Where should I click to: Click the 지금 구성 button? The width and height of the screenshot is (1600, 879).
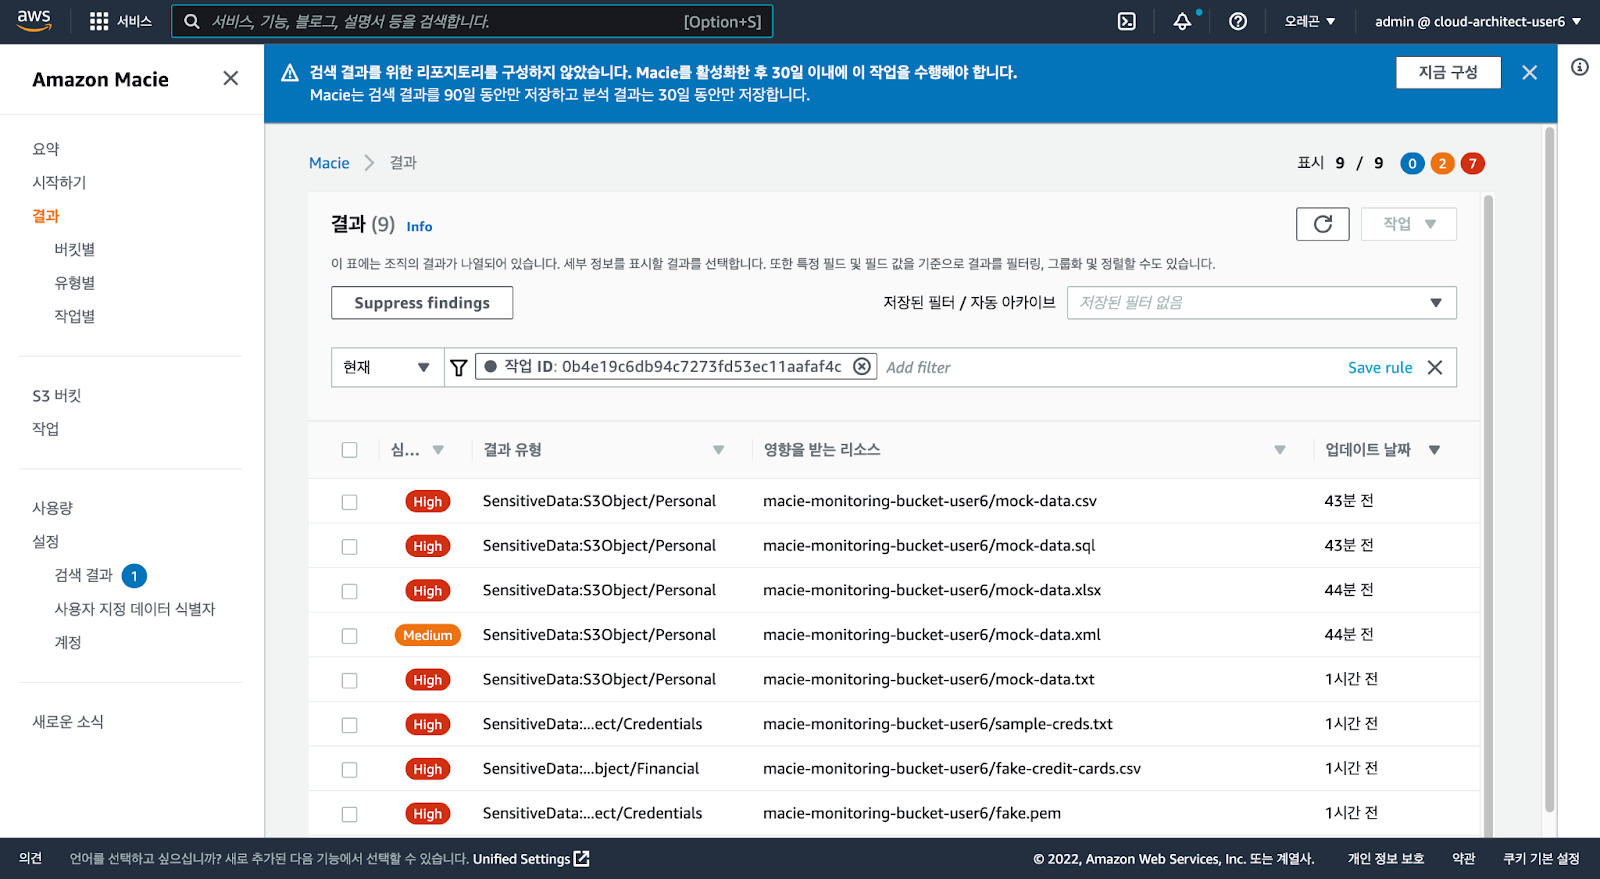tap(1448, 72)
